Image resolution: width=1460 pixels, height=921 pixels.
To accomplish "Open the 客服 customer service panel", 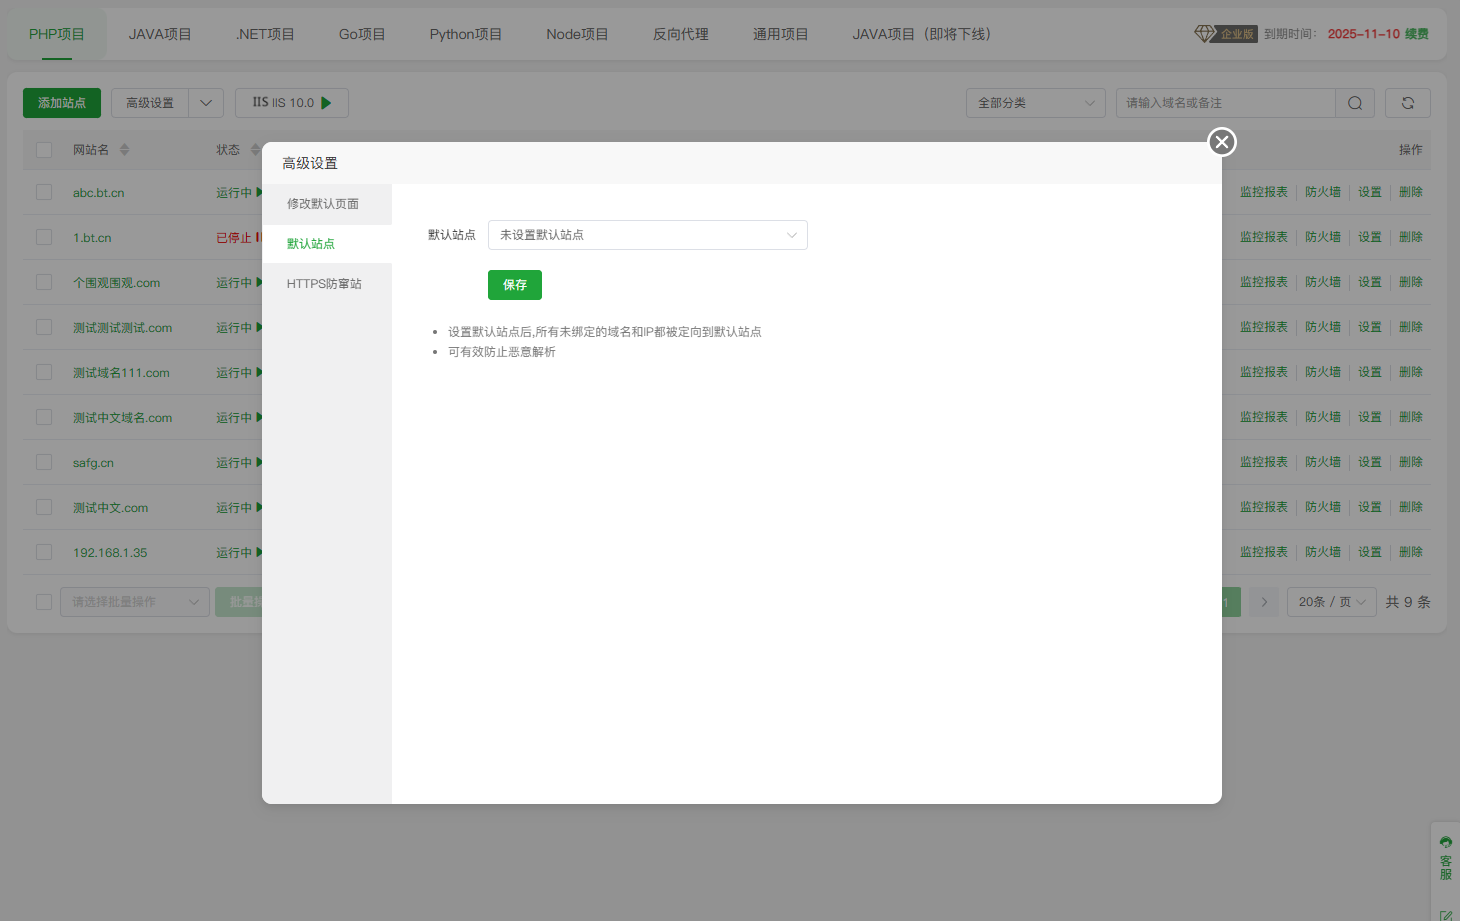I will [1446, 858].
